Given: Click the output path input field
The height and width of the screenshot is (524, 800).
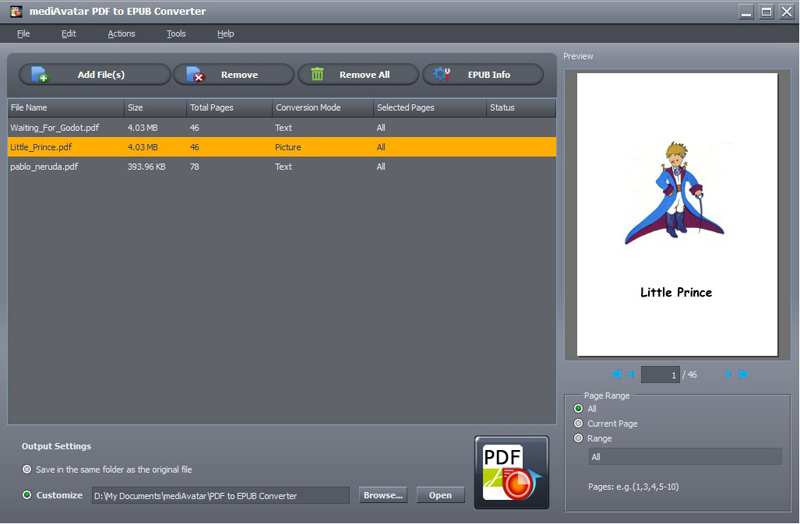Looking at the screenshot, I should pos(220,495).
